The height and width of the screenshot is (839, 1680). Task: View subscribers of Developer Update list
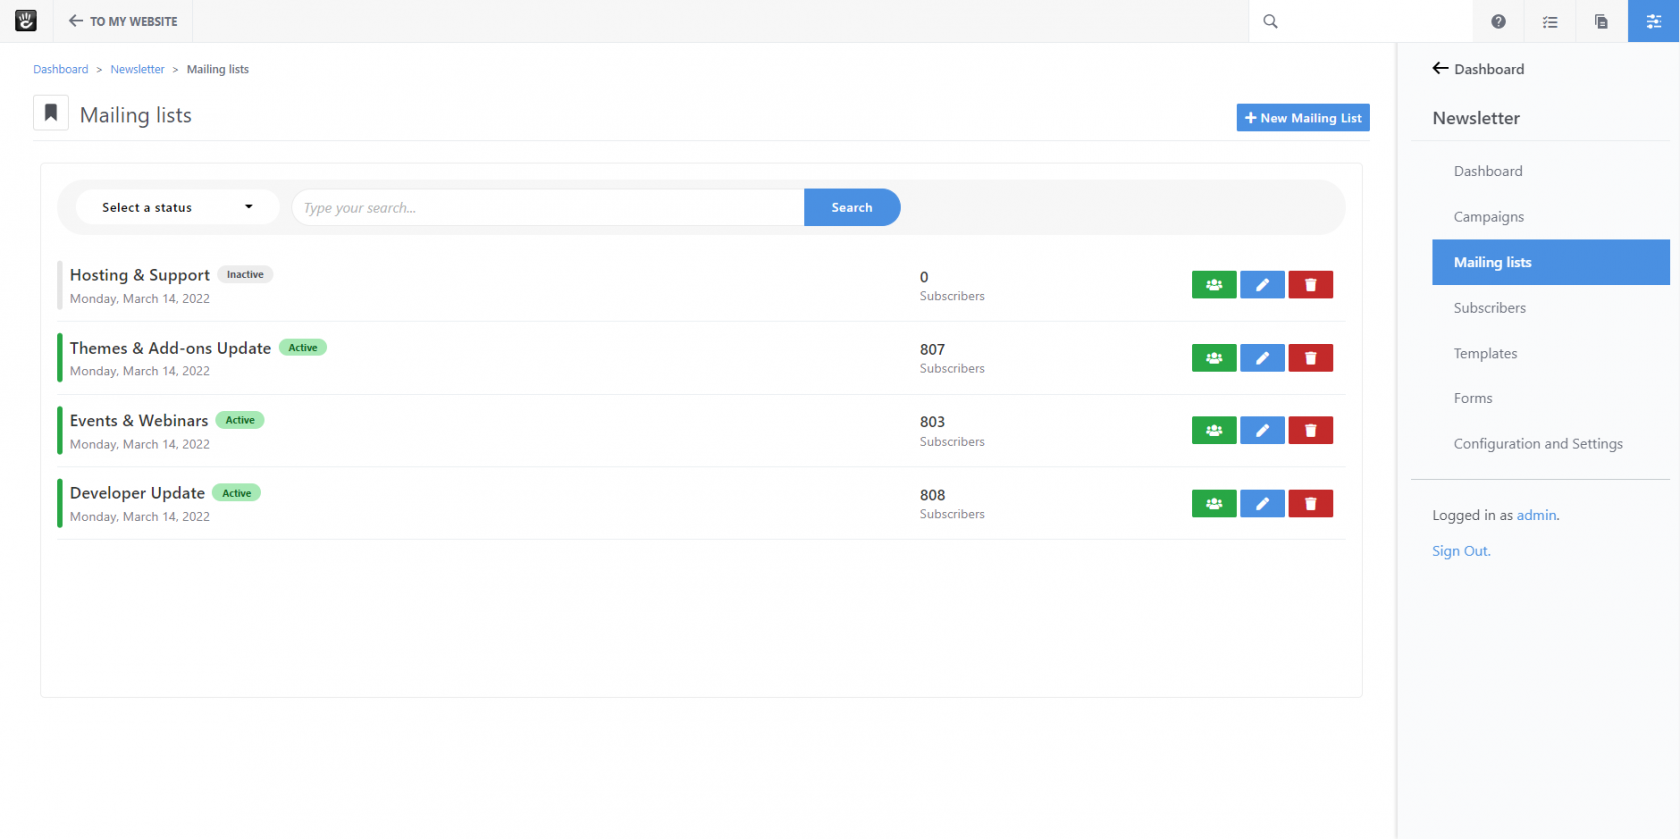(x=1214, y=504)
